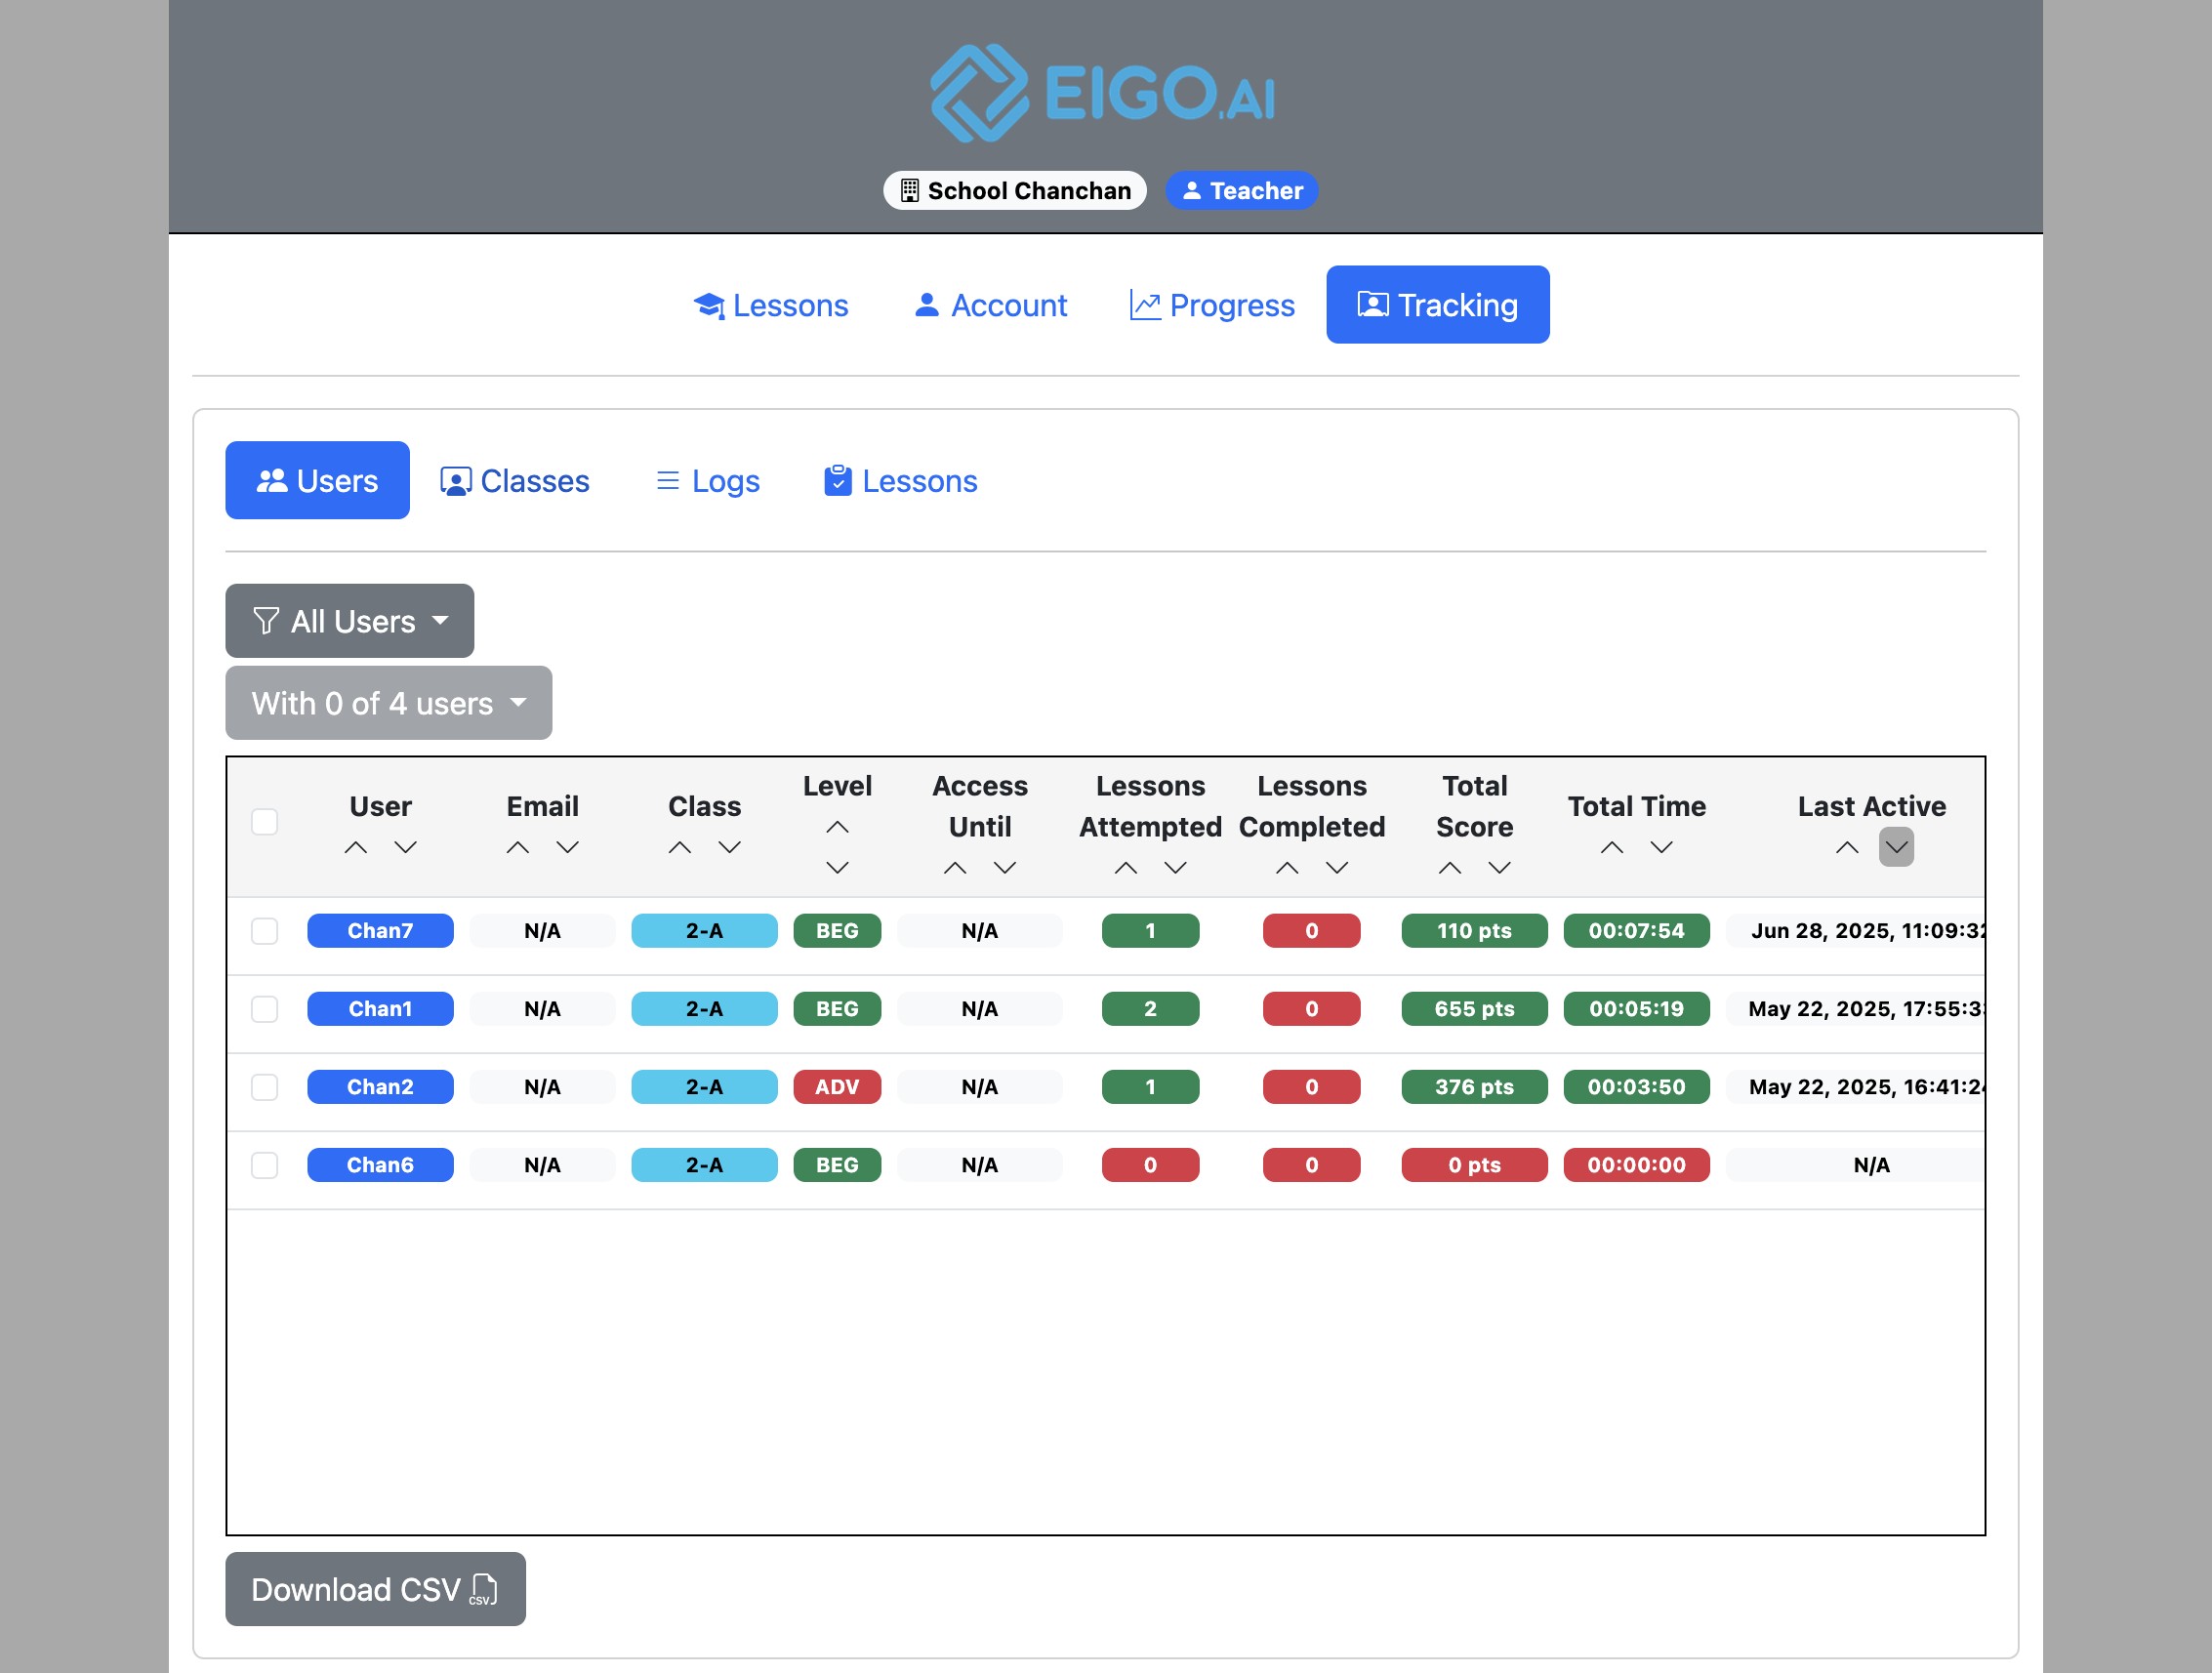
Task: Toggle the select-all users header checkbox
Action: pos(265,822)
